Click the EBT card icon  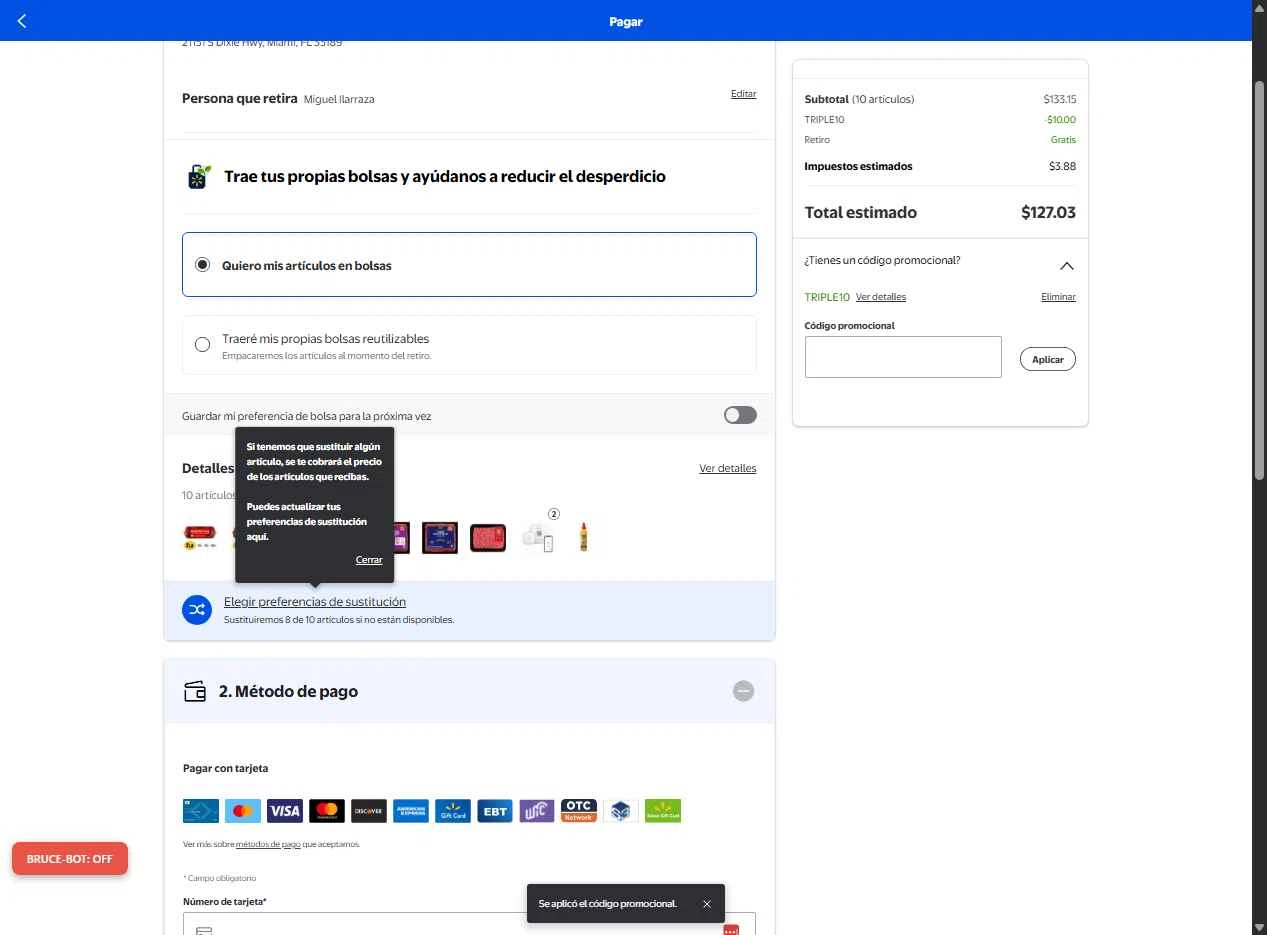(495, 811)
